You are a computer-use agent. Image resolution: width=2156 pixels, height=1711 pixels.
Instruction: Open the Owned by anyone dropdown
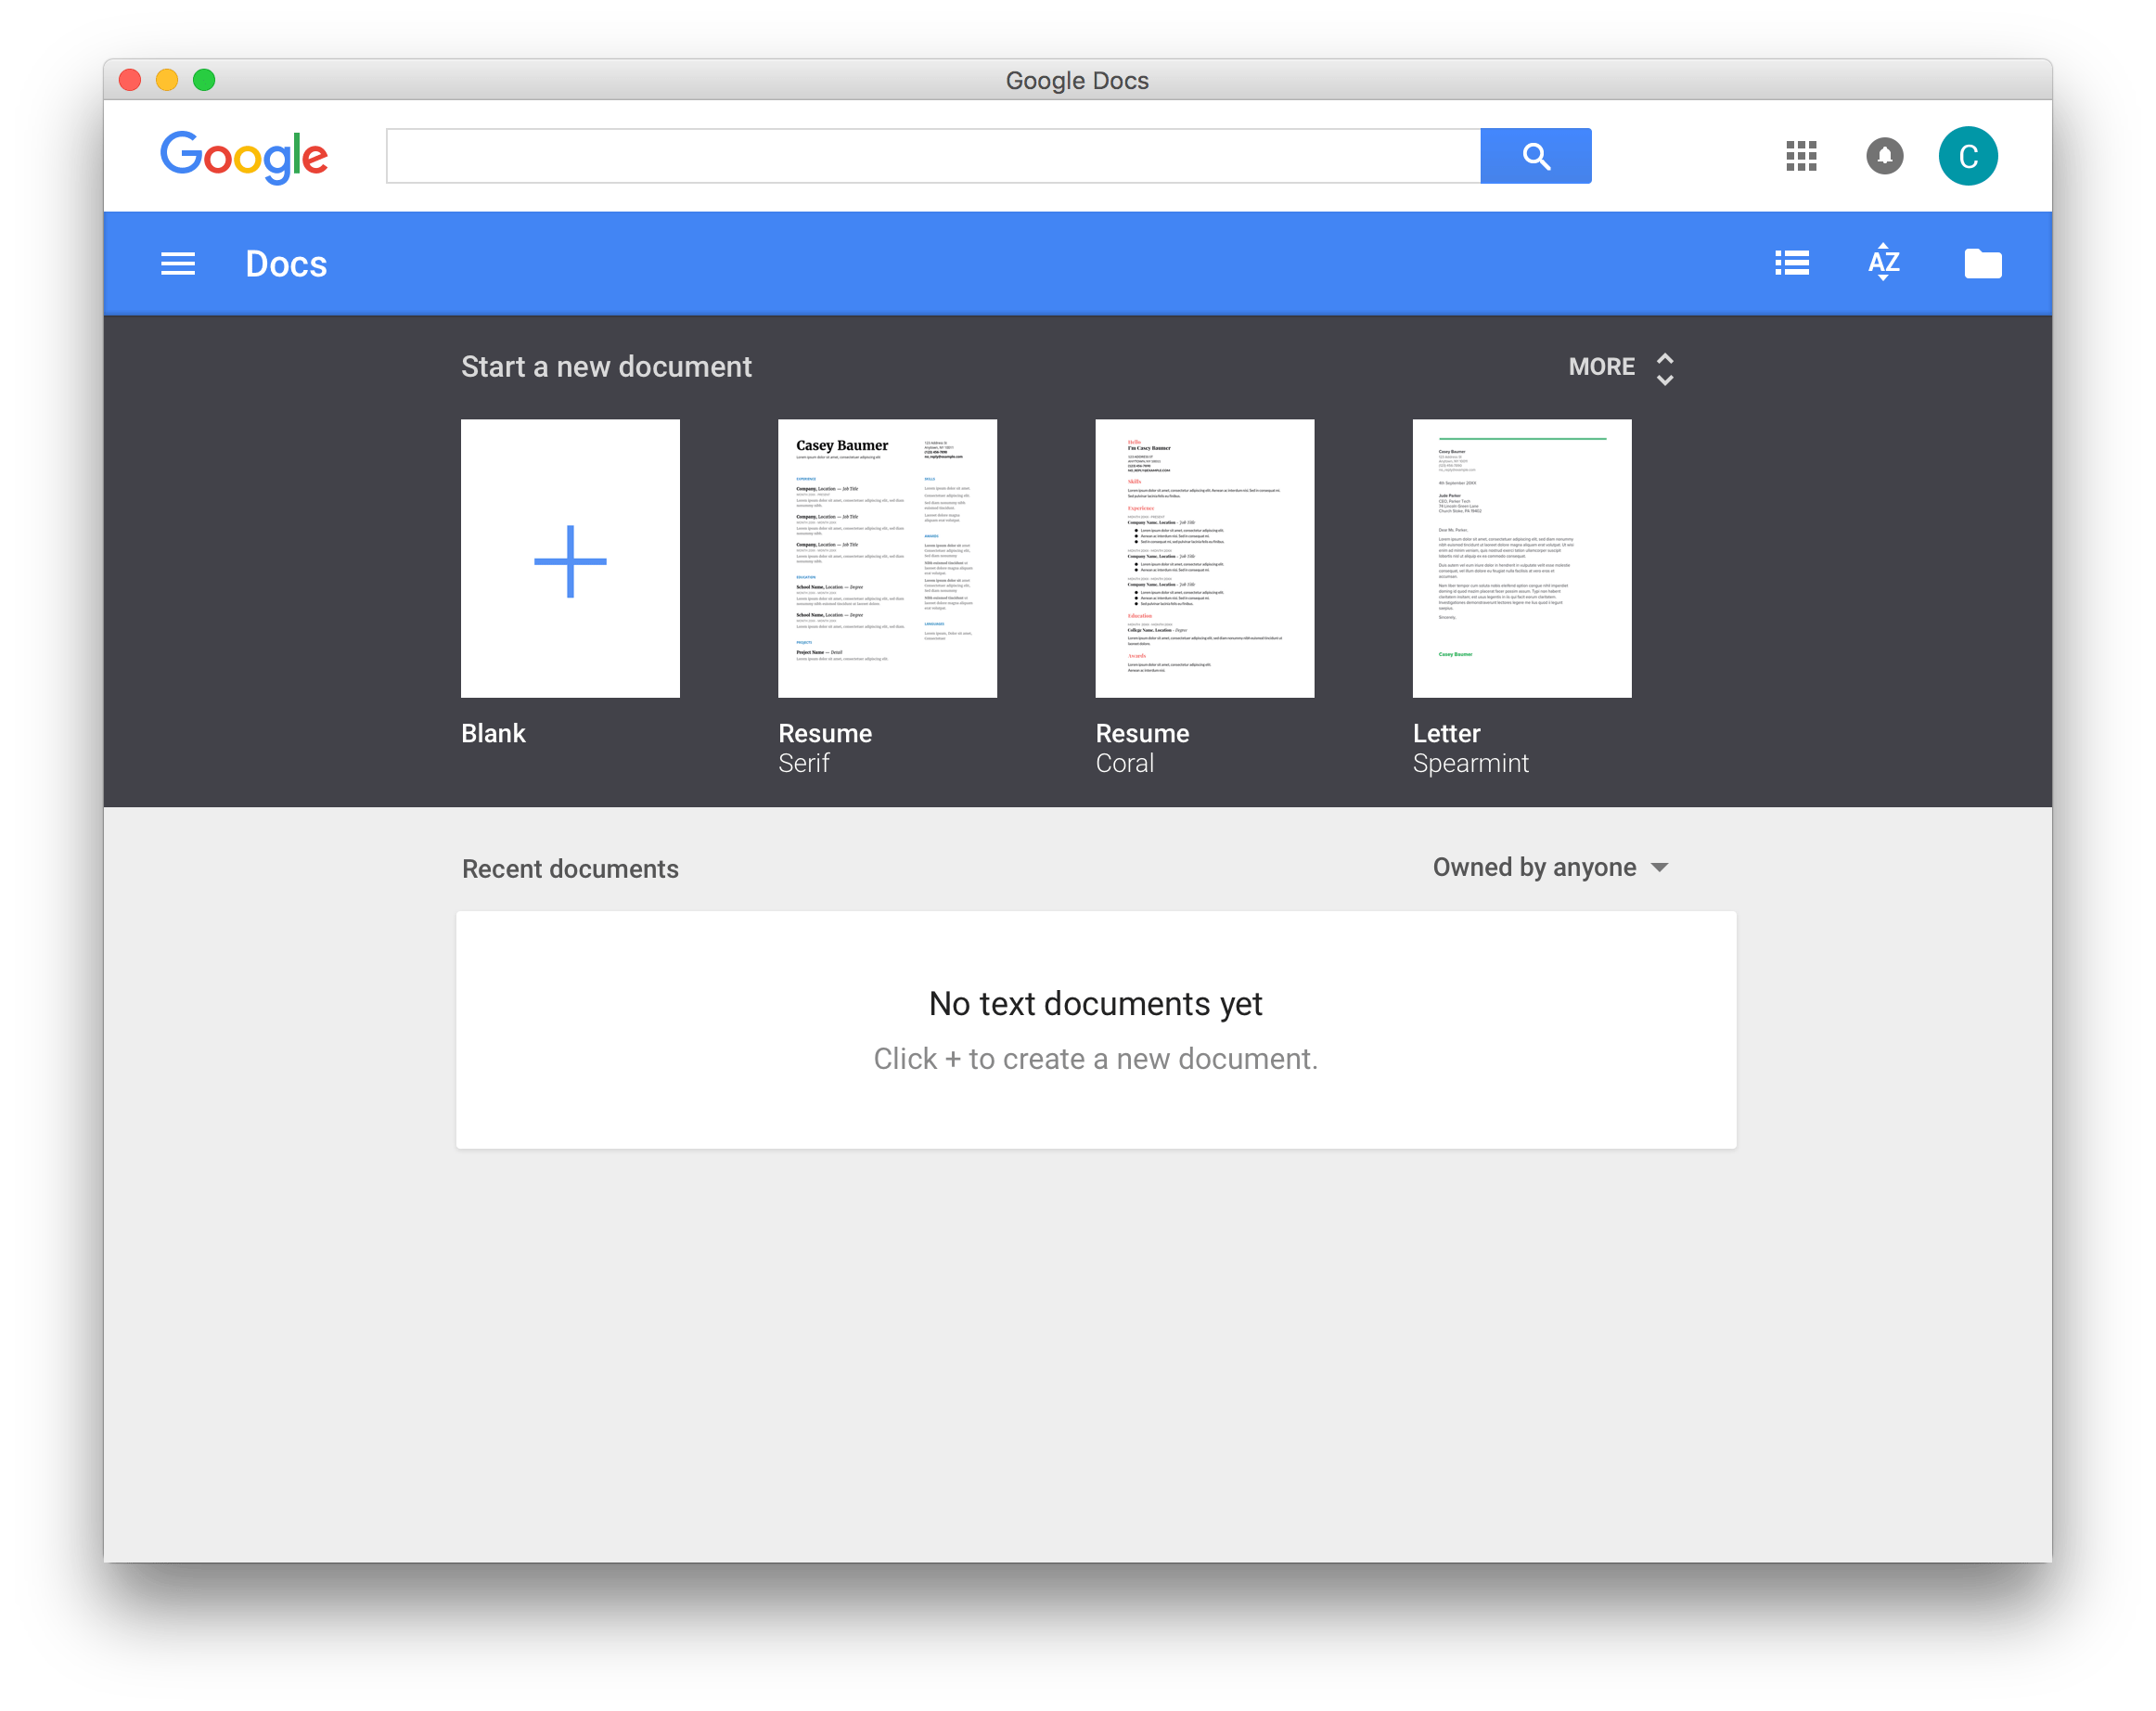coord(1550,867)
